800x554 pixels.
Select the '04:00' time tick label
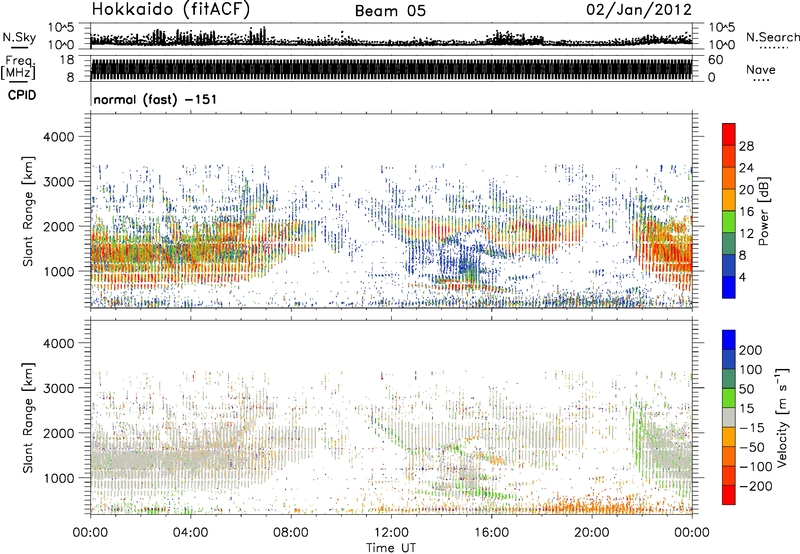(190, 533)
